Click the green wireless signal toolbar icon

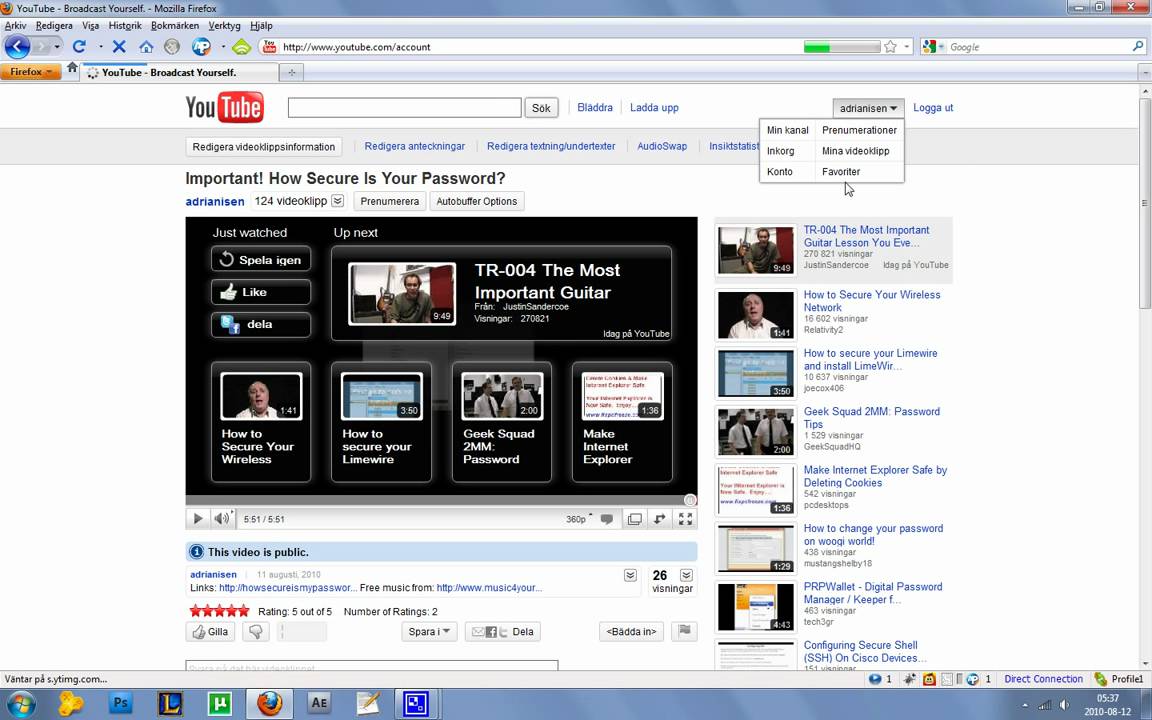[241, 47]
